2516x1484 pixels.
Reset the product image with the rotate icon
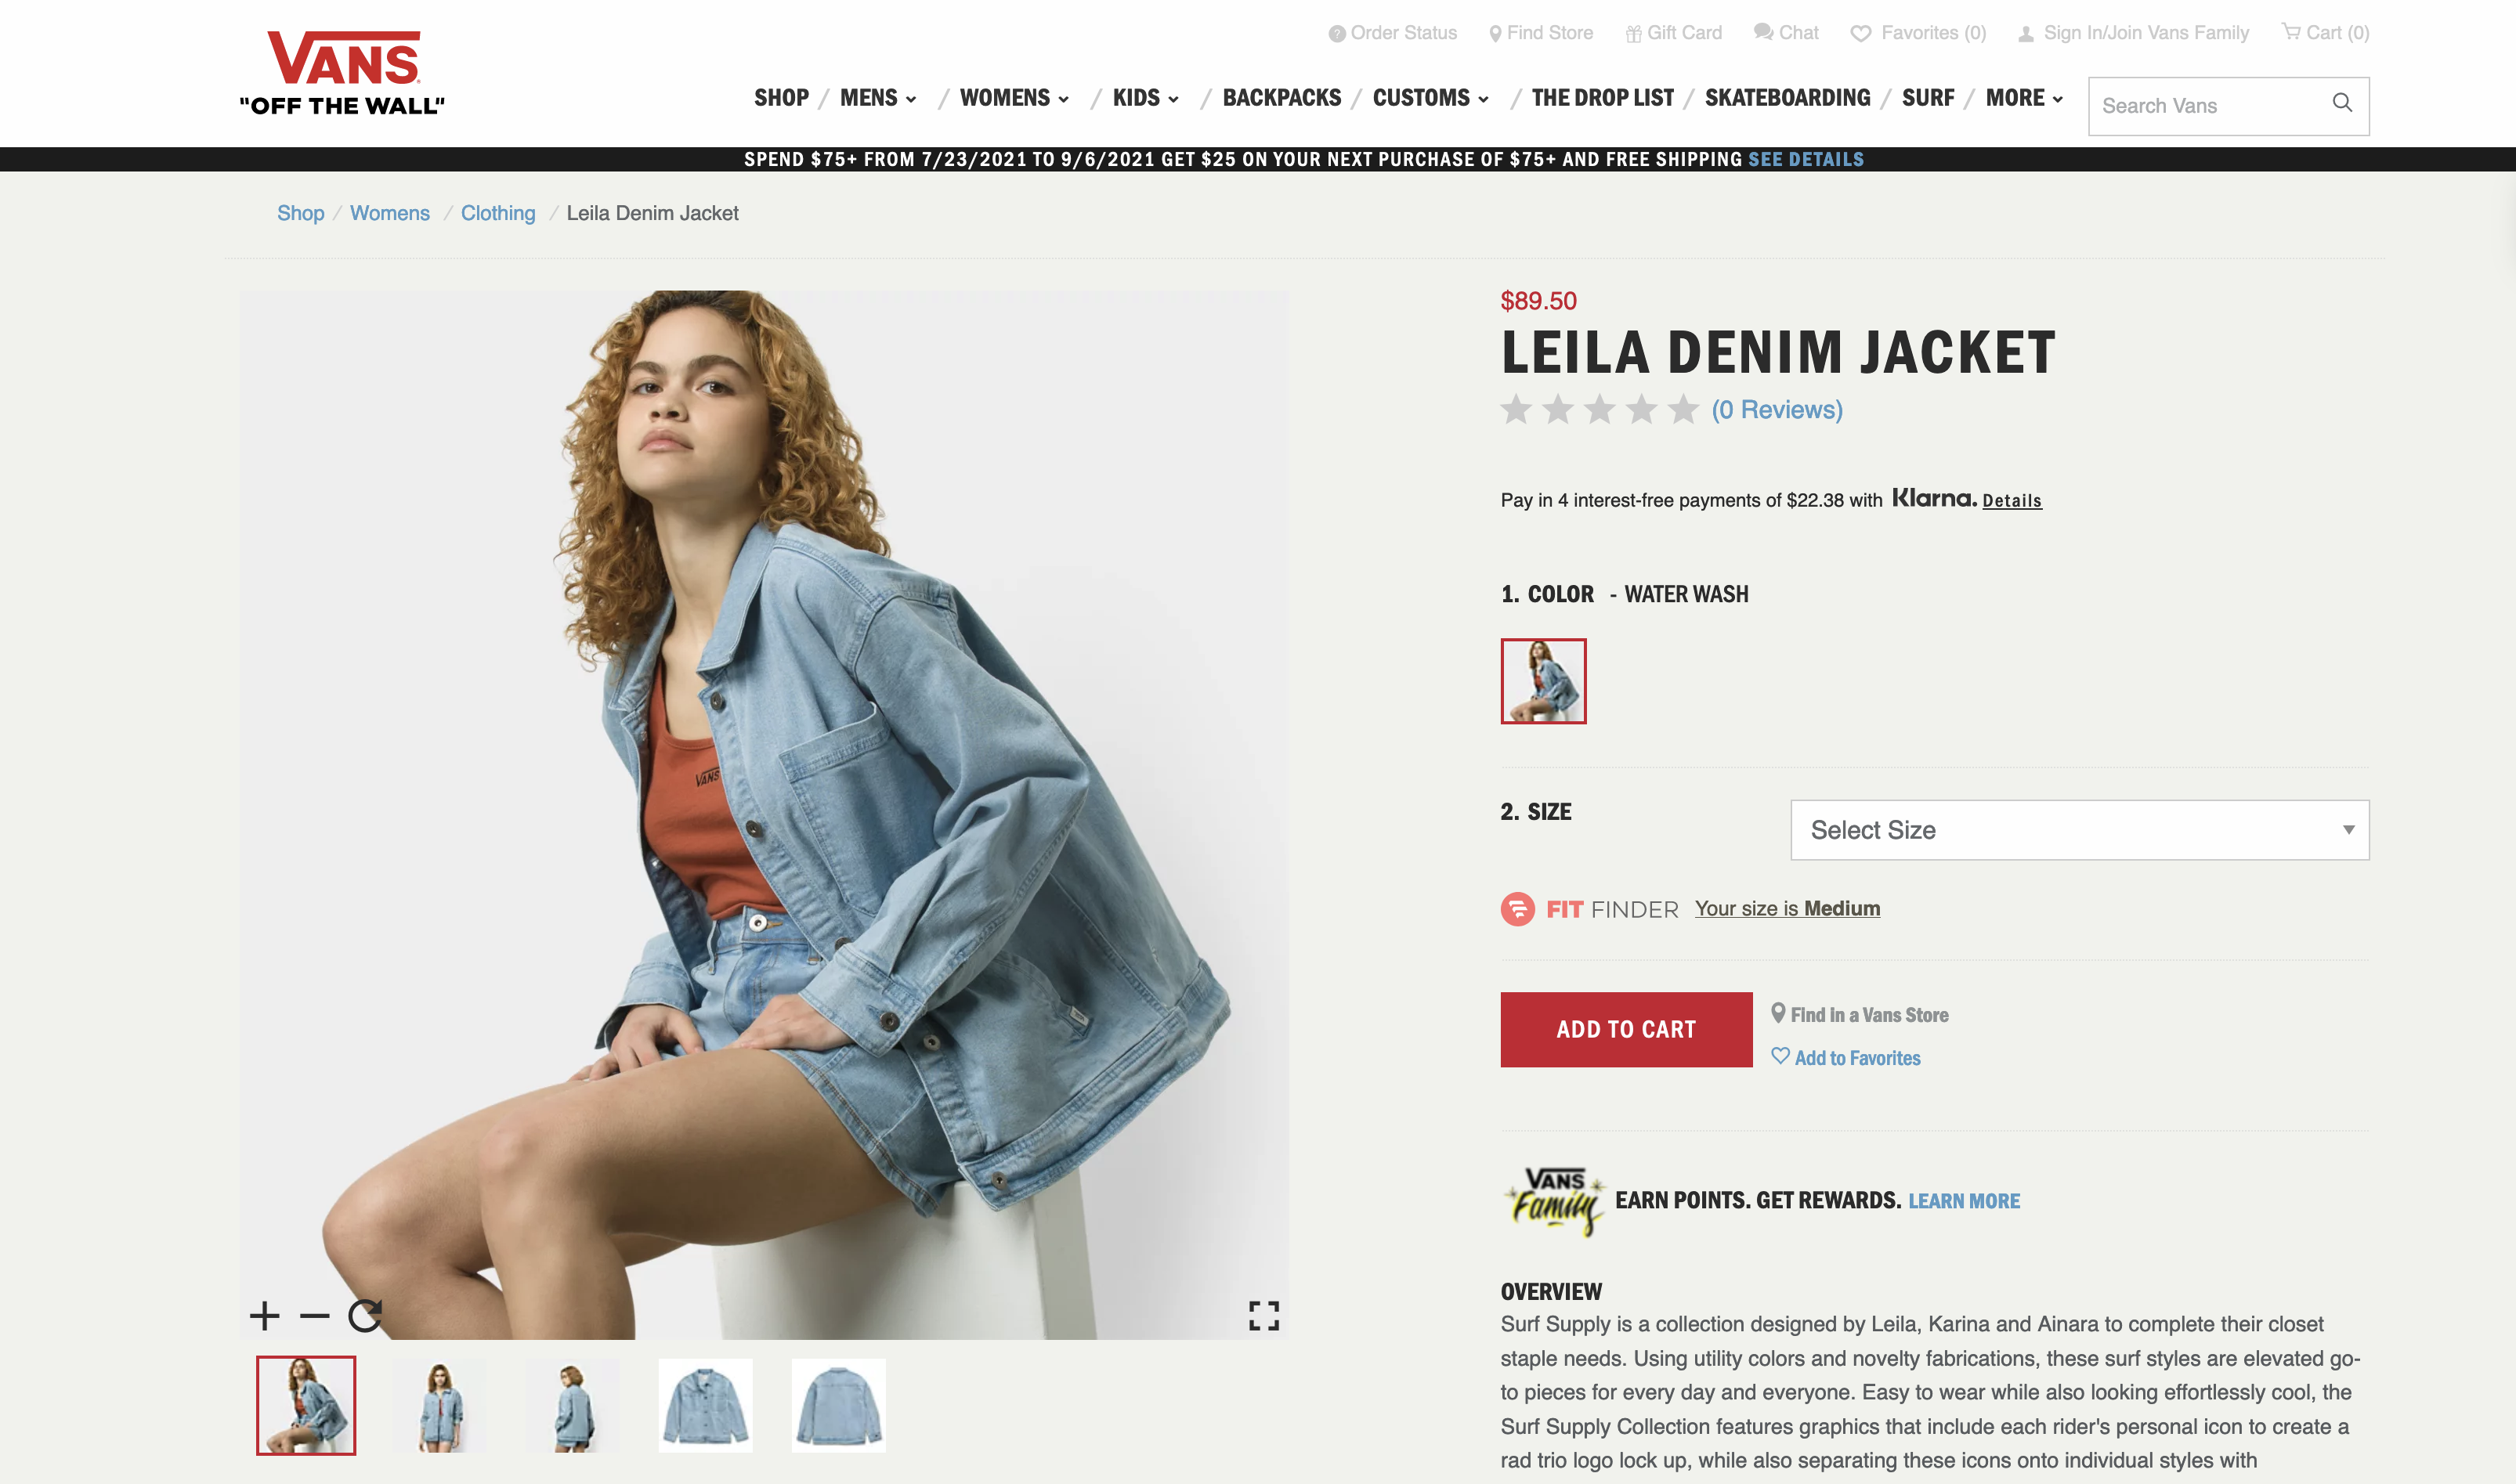365,1315
